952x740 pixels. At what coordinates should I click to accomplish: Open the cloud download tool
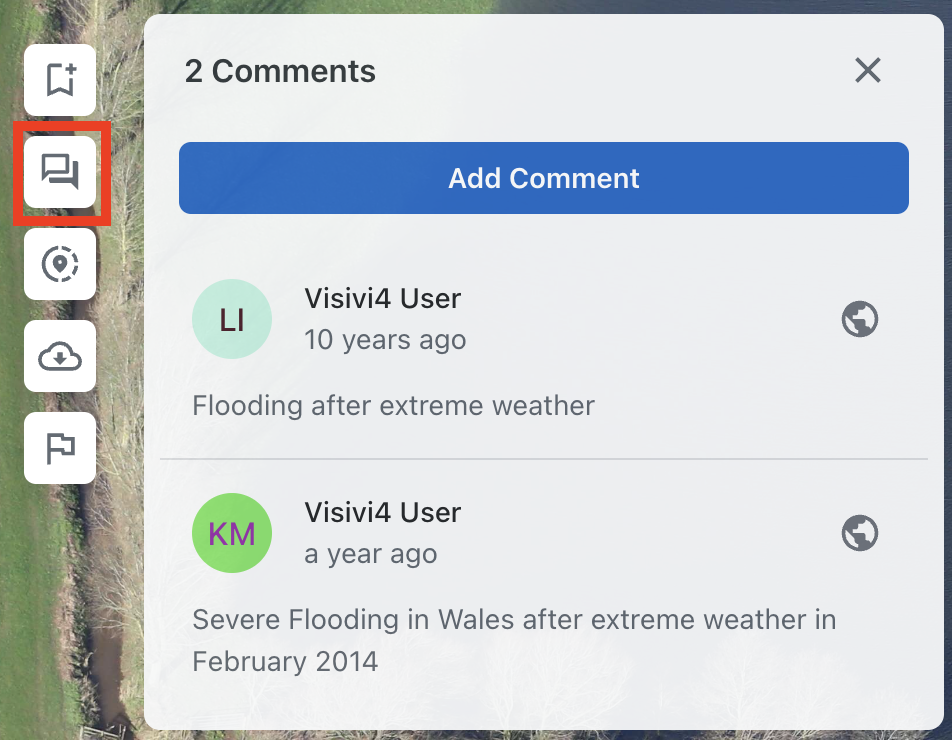click(60, 356)
